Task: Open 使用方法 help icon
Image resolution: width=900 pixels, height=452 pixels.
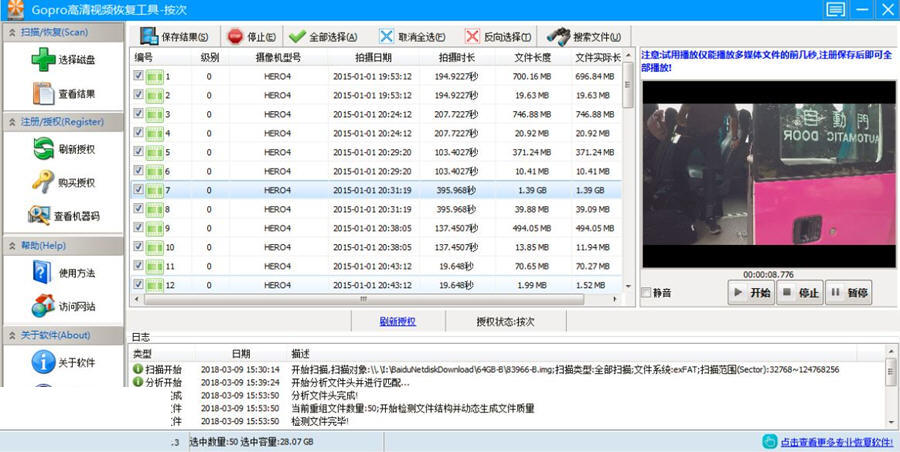Action: tap(42, 272)
